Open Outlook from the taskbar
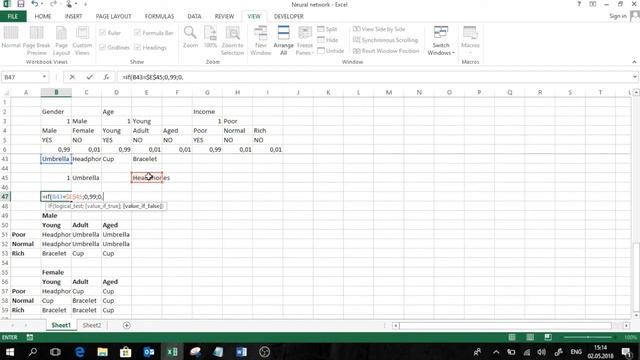Image resolution: width=640 pixels, height=360 pixels. (149, 351)
